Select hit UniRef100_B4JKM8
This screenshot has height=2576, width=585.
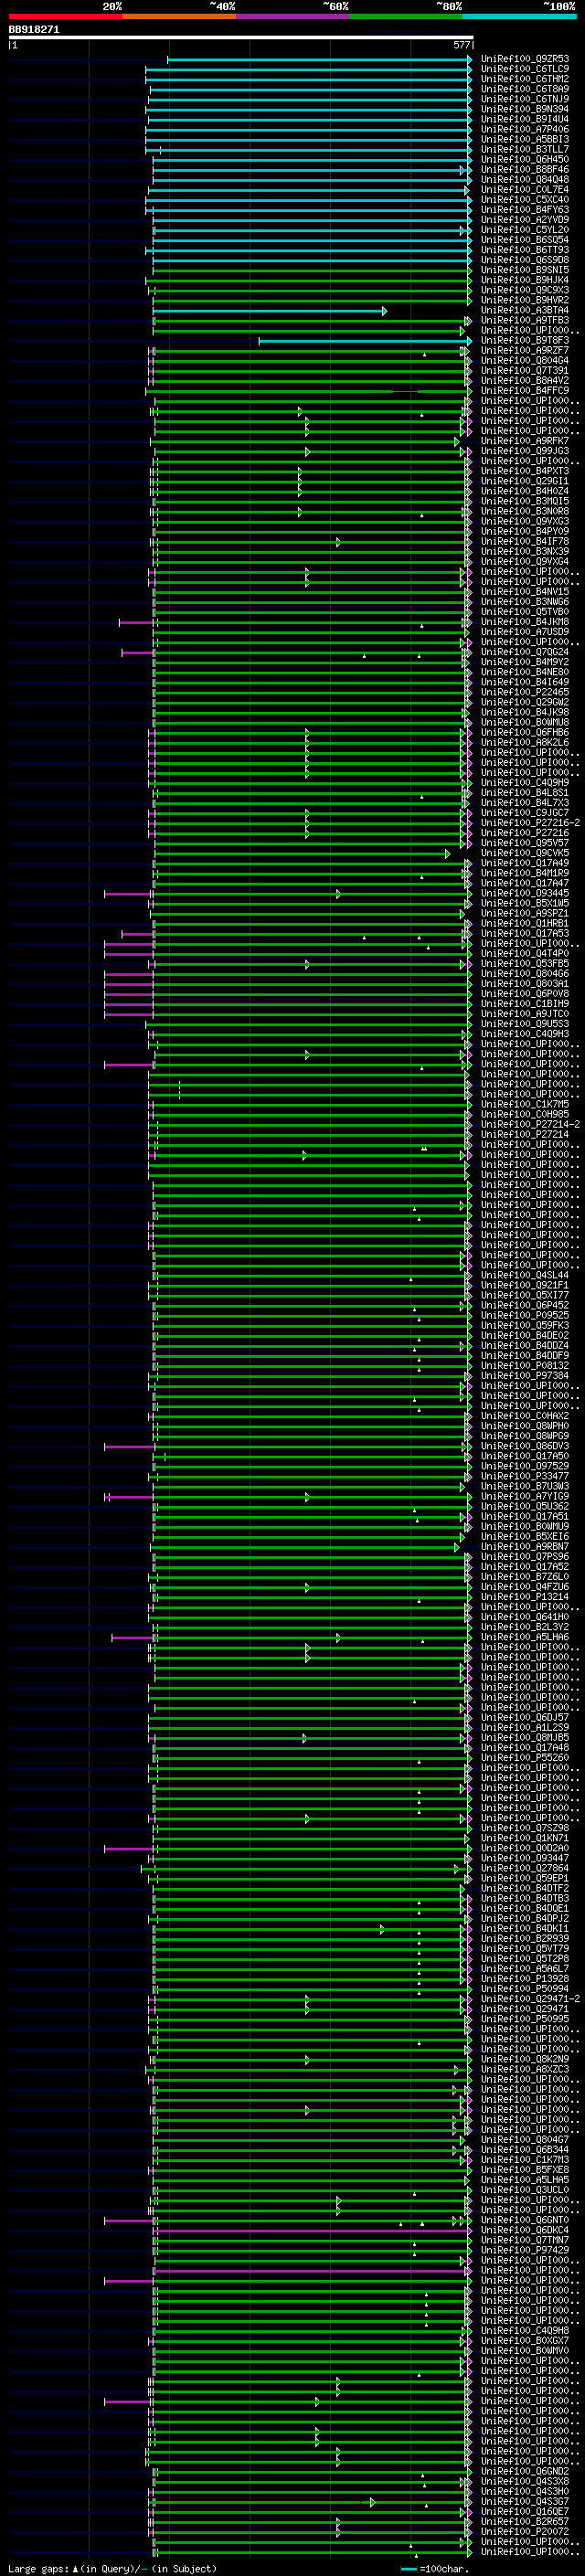[x=525, y=621]
